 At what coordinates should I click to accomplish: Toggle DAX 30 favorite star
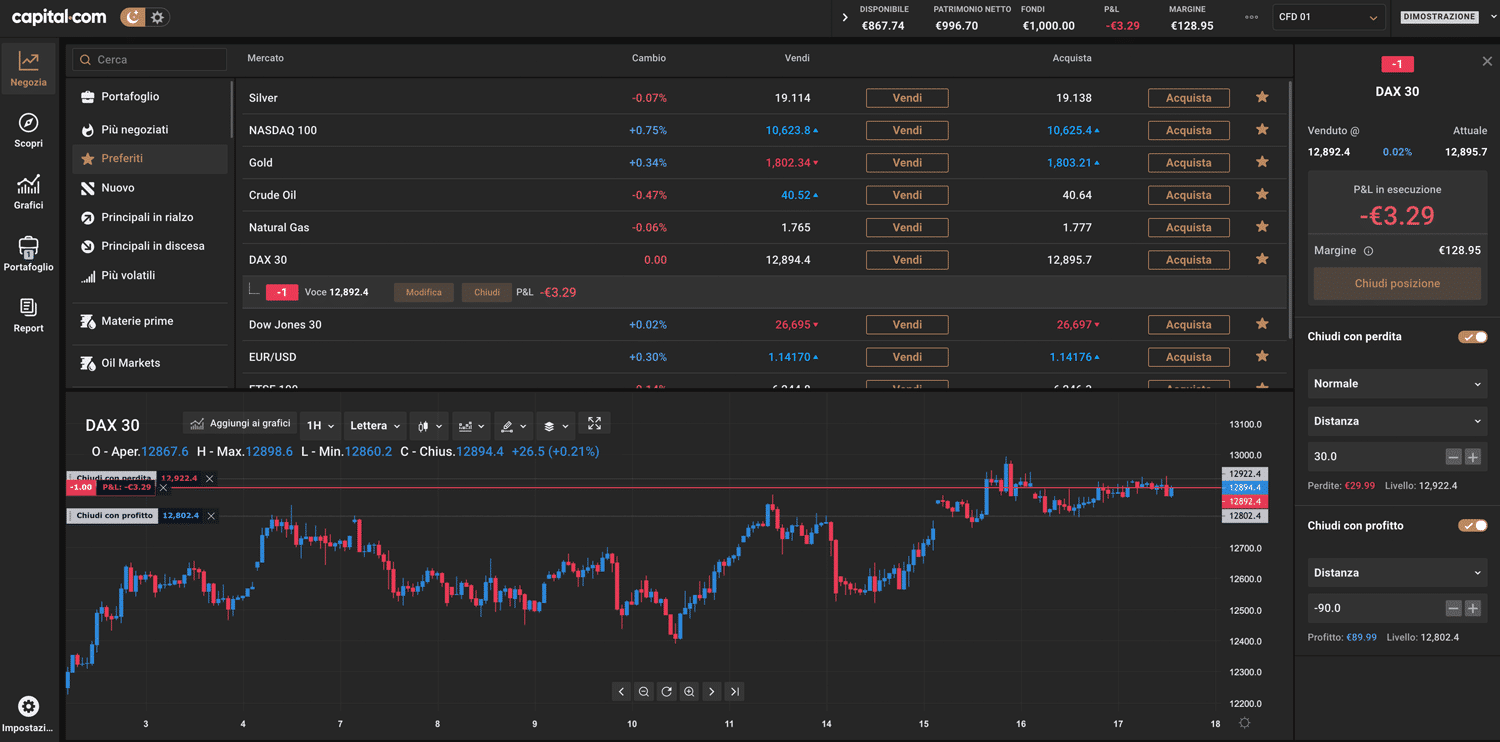[1262, 260]
